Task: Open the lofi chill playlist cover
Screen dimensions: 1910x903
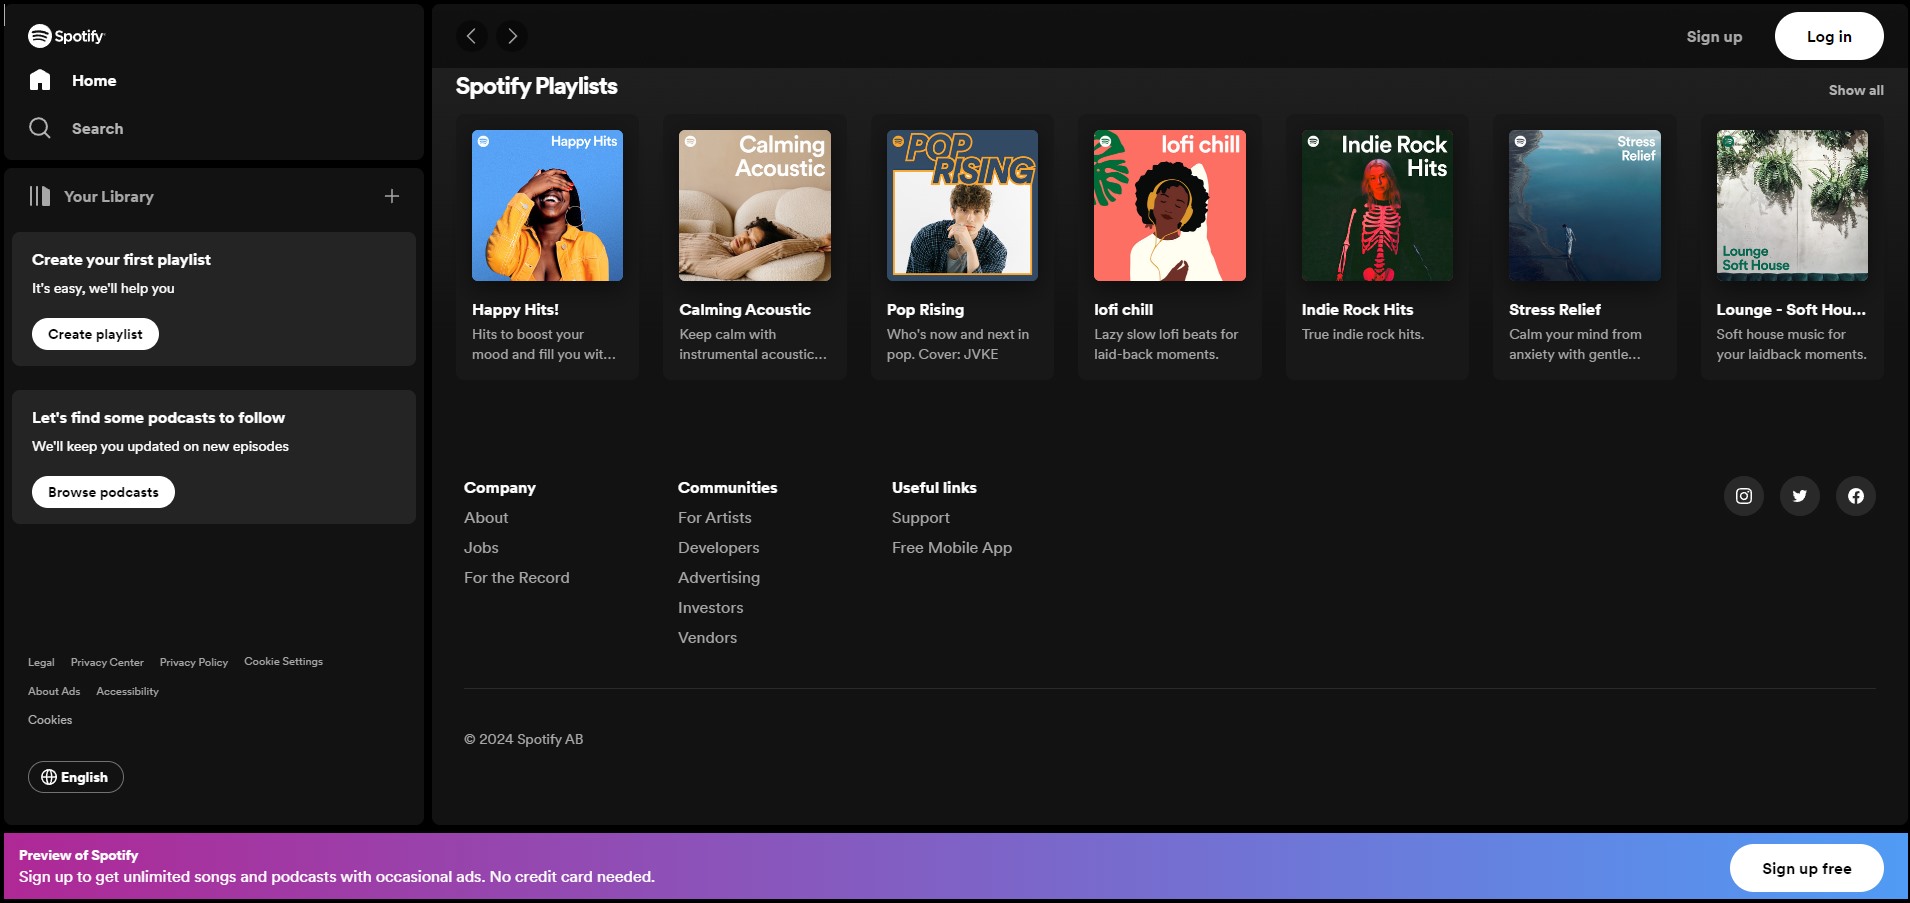Action: pos(1170,205)
